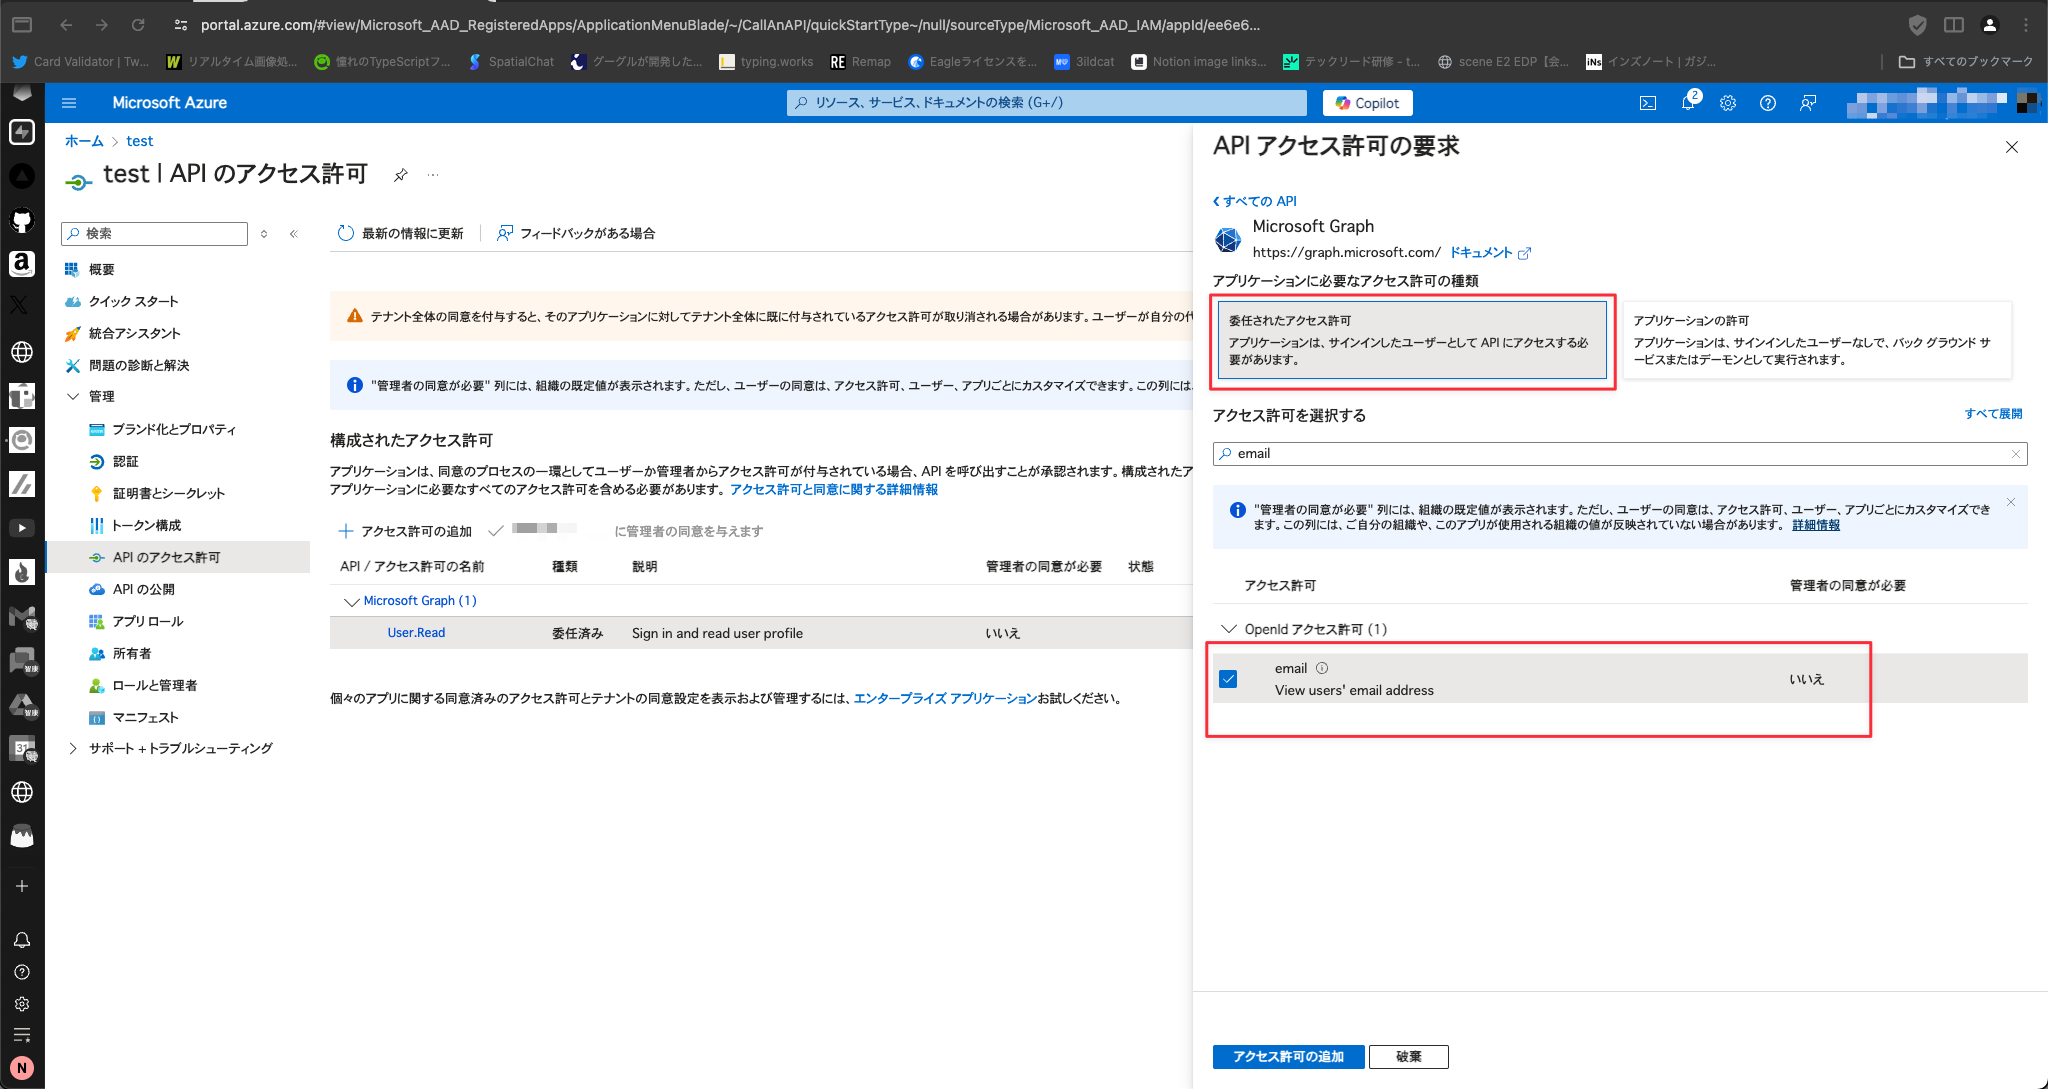
Task: Uncheck the email permission checkbox
Action: coord(1229,679)
